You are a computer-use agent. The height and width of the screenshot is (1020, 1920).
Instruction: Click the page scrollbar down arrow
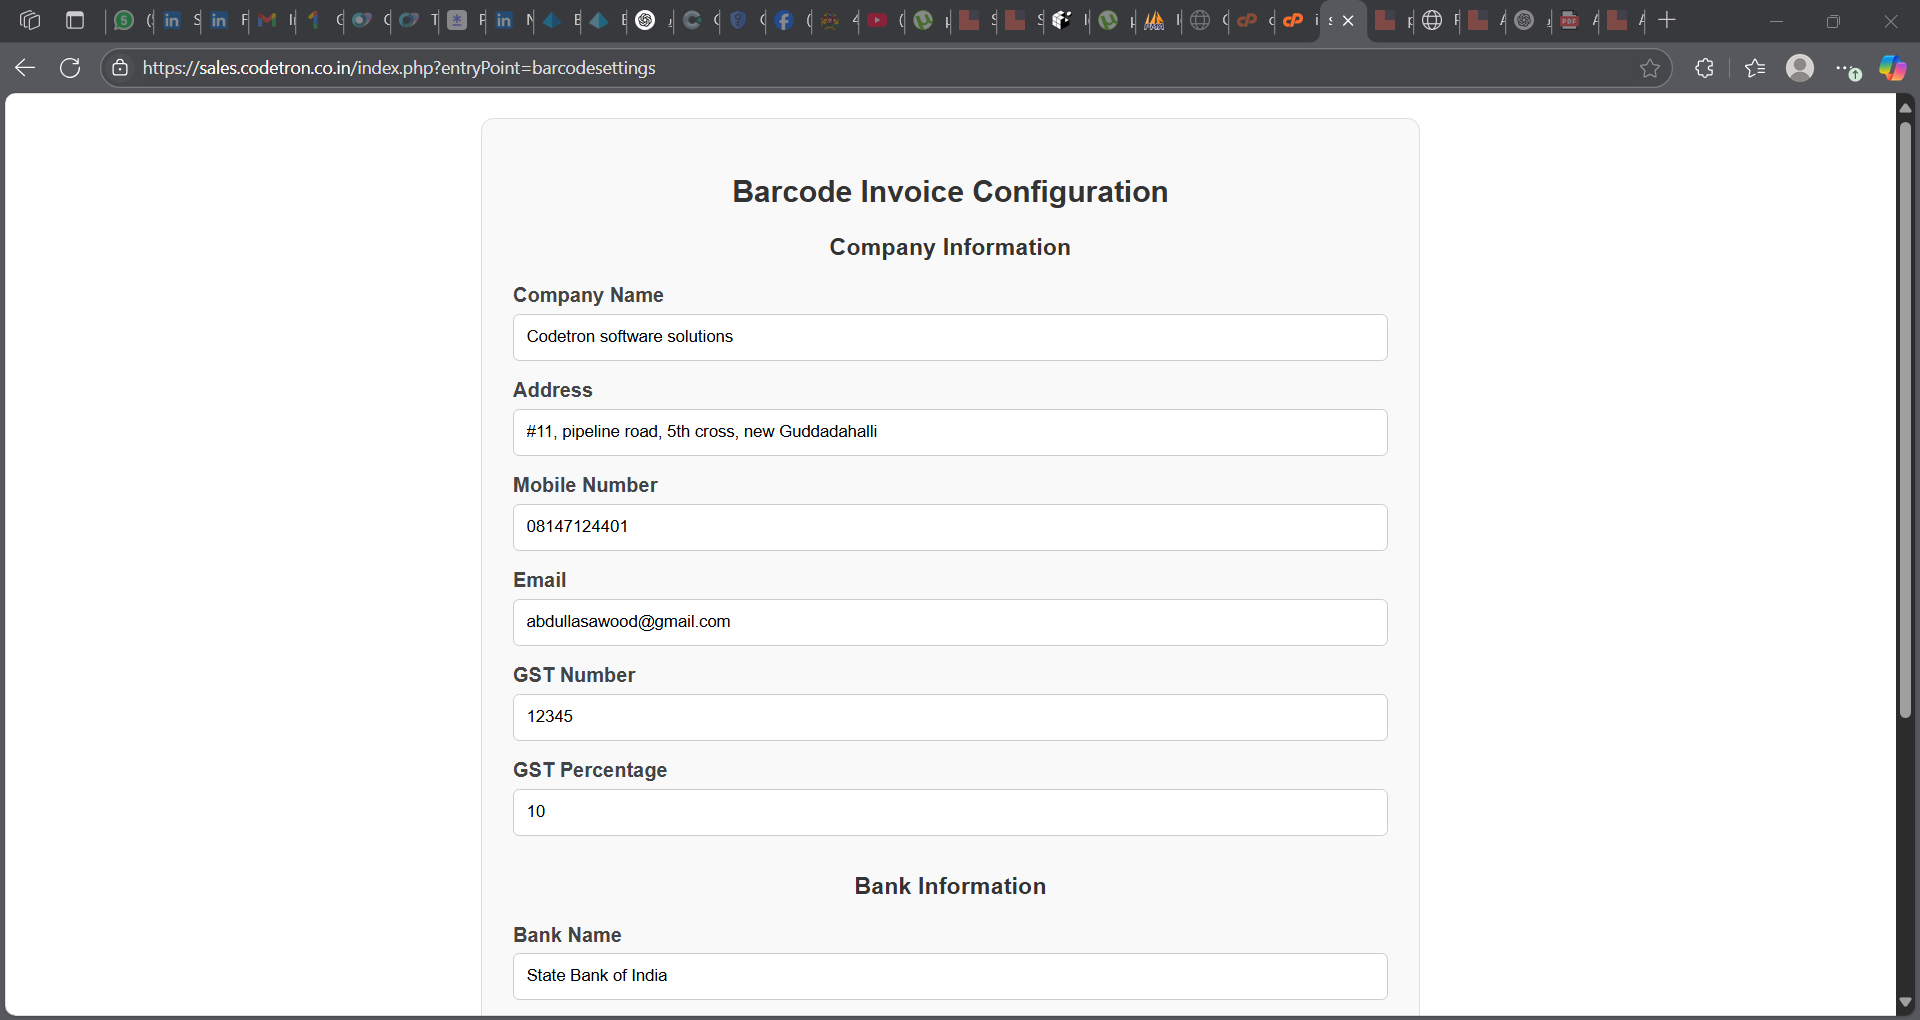1905,1002
